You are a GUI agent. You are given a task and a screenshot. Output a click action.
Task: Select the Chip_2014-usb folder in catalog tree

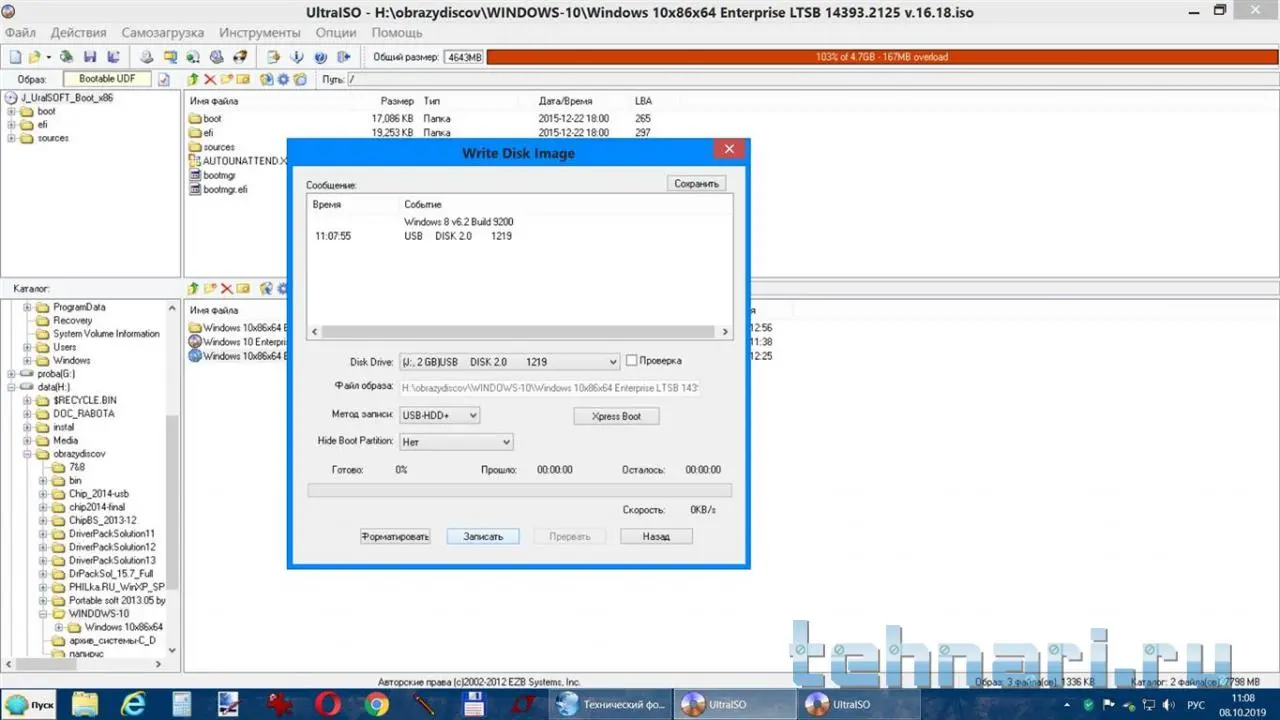(98, 493)
